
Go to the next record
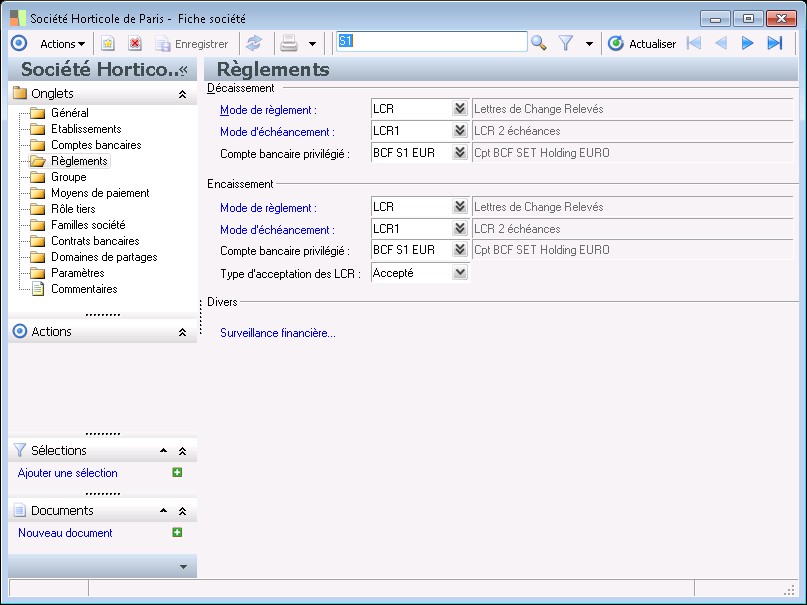point(747,43)
